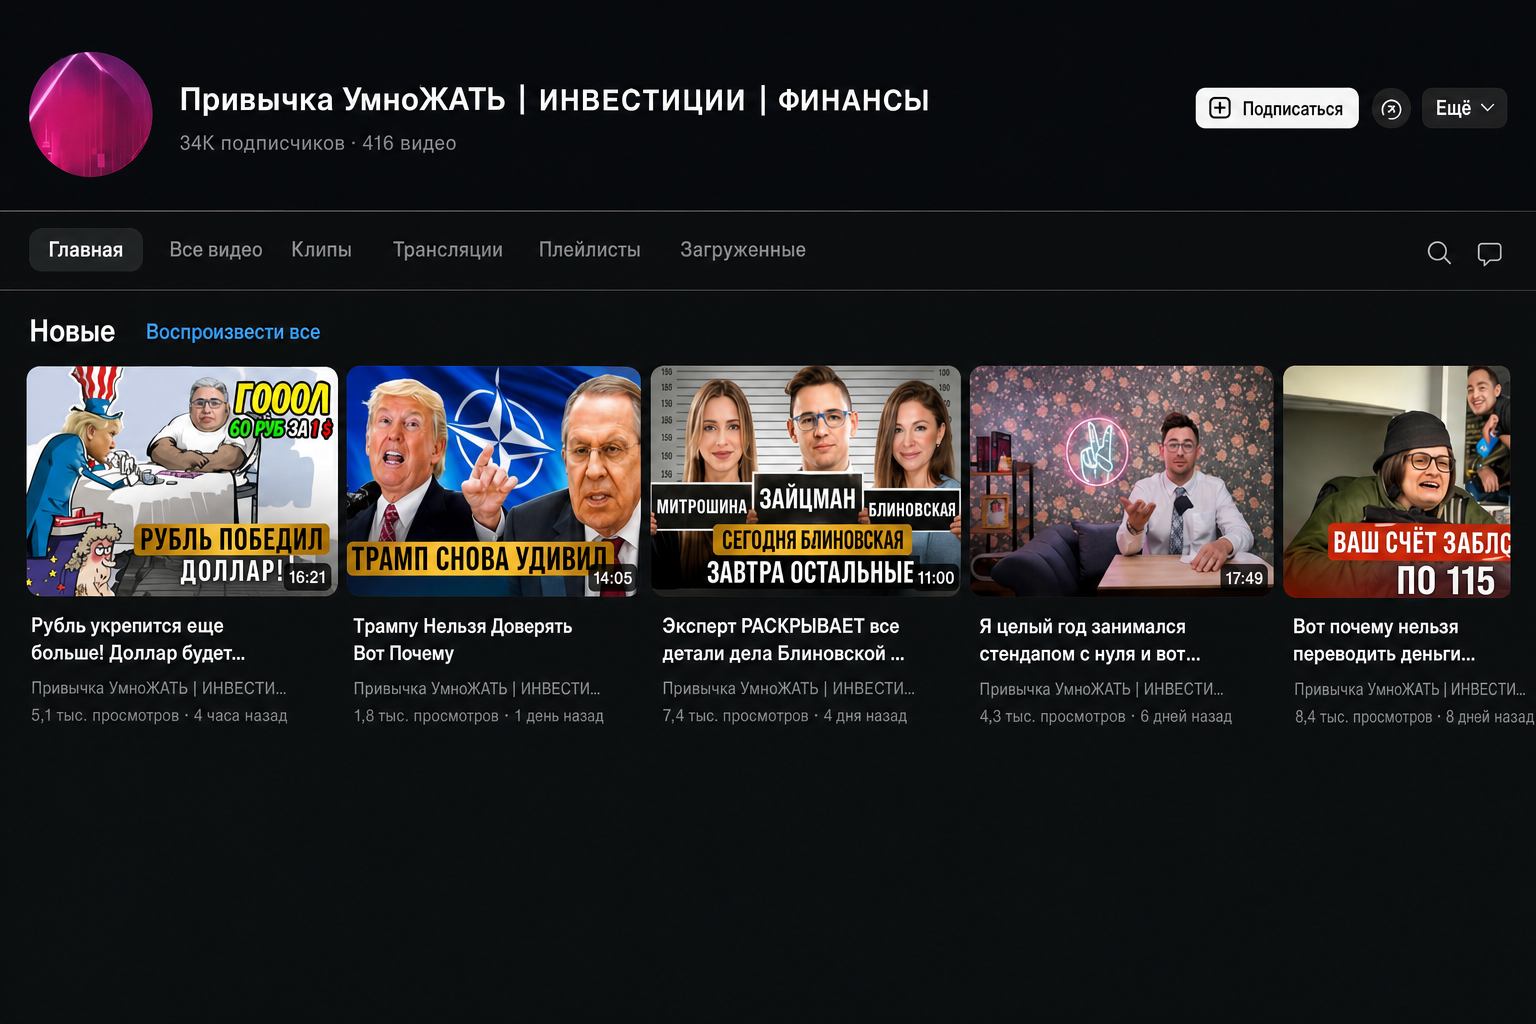Open title Рубль укрепится еще больше
The height and width of the screenshot is (1024, 1536).
pyautogui.click(x=138, y=639)
